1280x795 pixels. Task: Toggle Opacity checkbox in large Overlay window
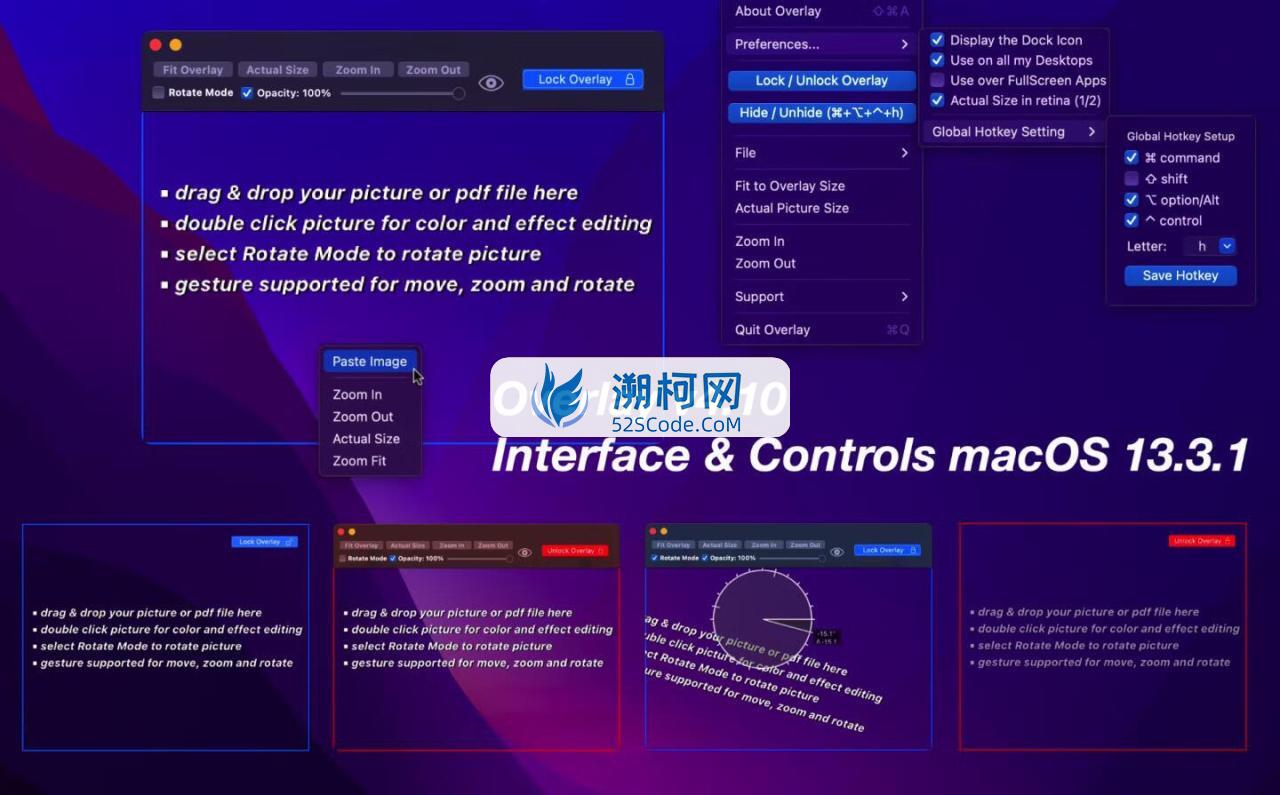coord(247,93)
